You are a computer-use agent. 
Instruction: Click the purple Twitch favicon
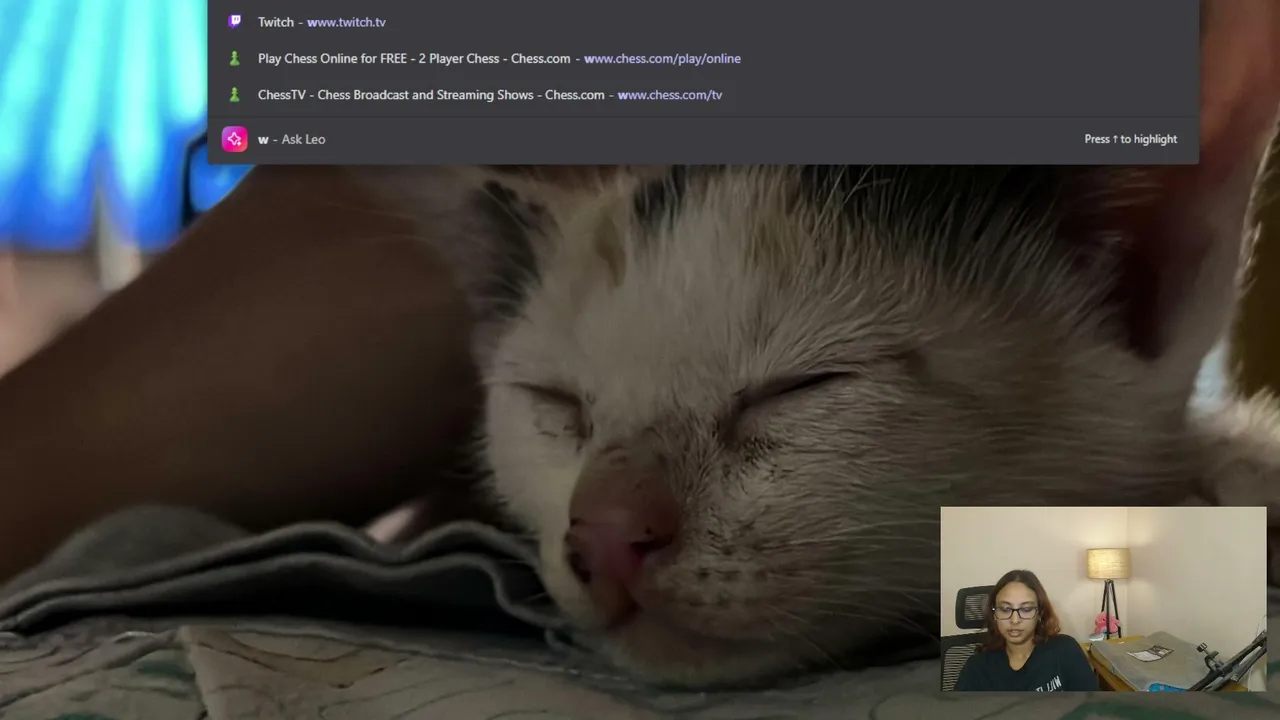[x=235, y=22]
